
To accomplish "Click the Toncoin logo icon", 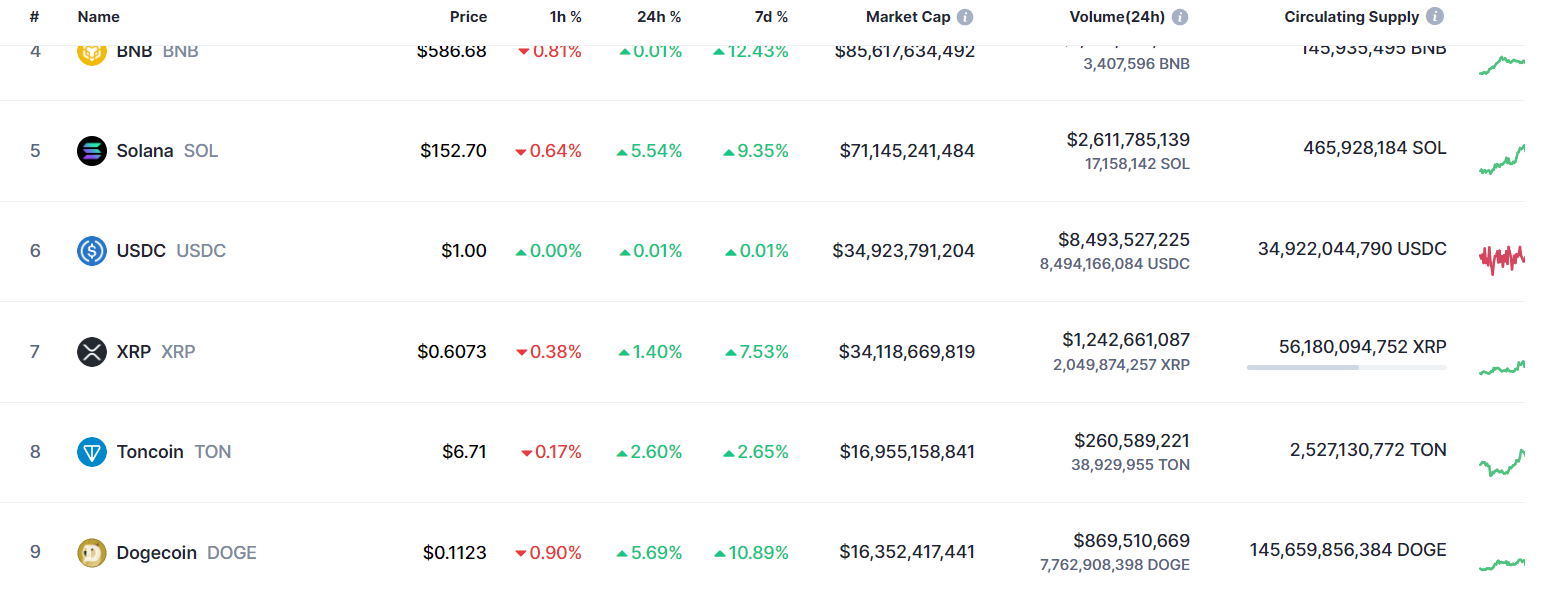I will pos(91,452).
